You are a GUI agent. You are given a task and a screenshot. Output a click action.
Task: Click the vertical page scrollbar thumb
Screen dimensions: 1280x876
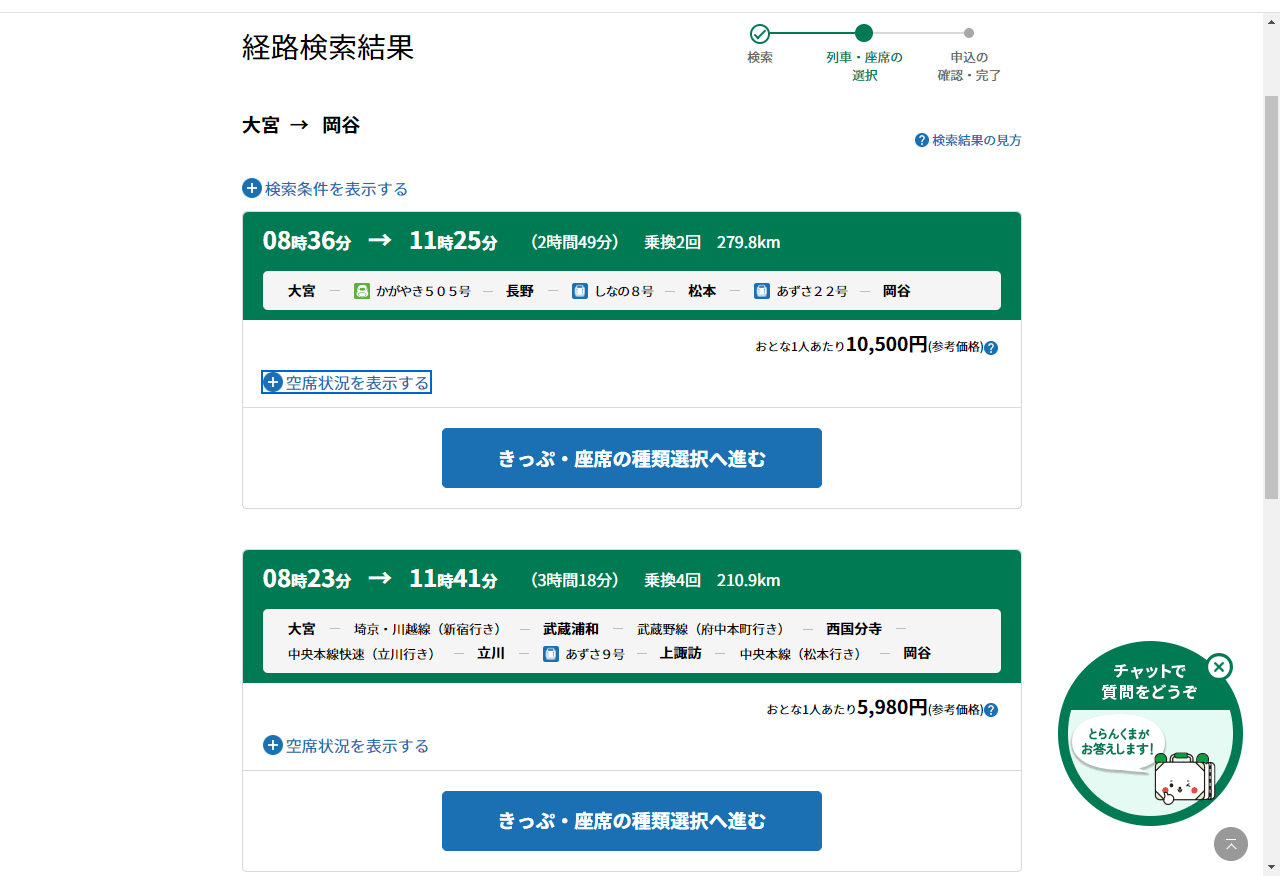pos(1271,300)
